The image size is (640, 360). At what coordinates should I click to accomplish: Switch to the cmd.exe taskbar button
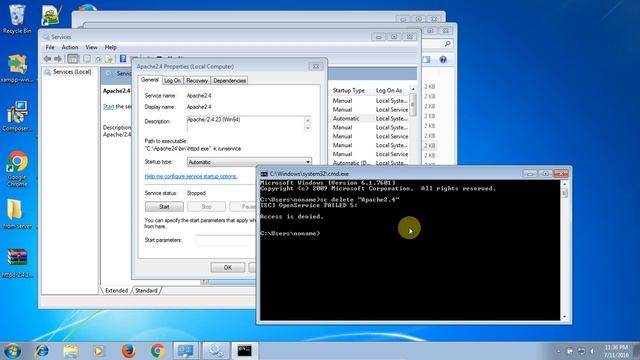point(245,351)
